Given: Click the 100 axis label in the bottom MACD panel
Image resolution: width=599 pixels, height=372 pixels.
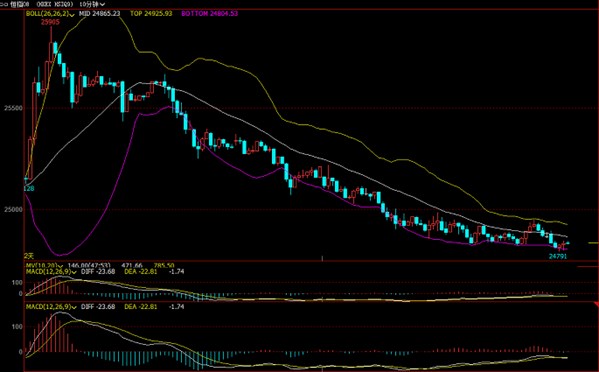Looking at the screenshot, I should [x=18, y=327].
